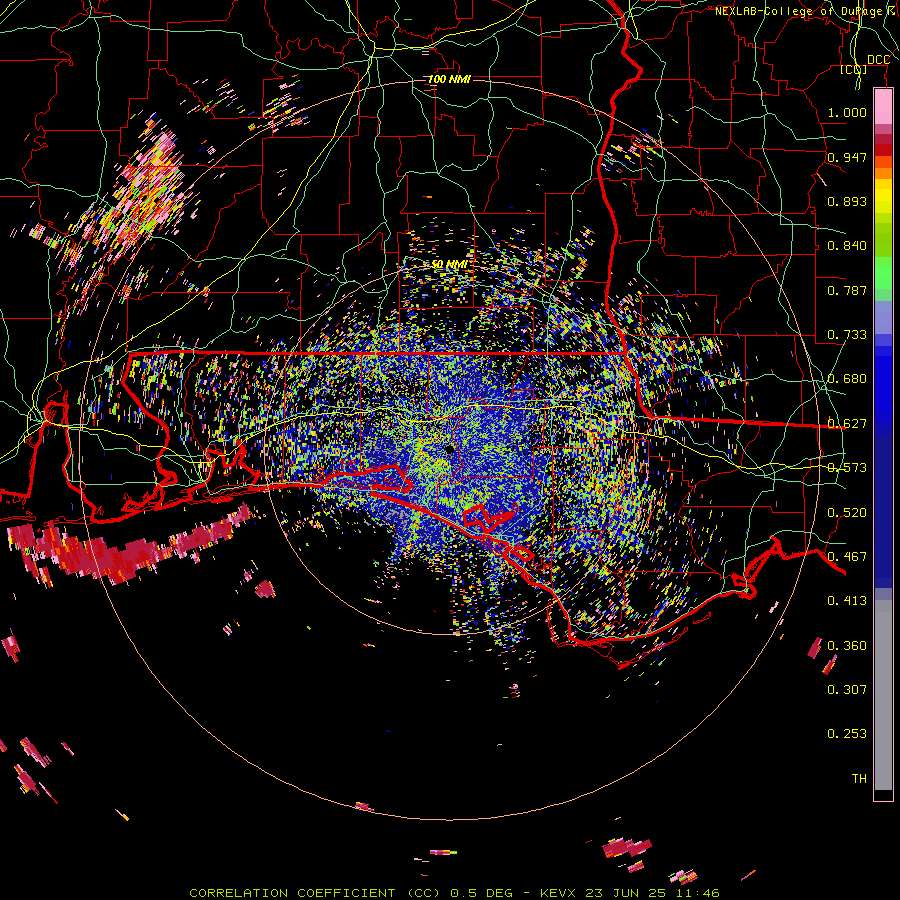Click the 0.413 legend value
900x900 pixels.
tap(847, 601)
